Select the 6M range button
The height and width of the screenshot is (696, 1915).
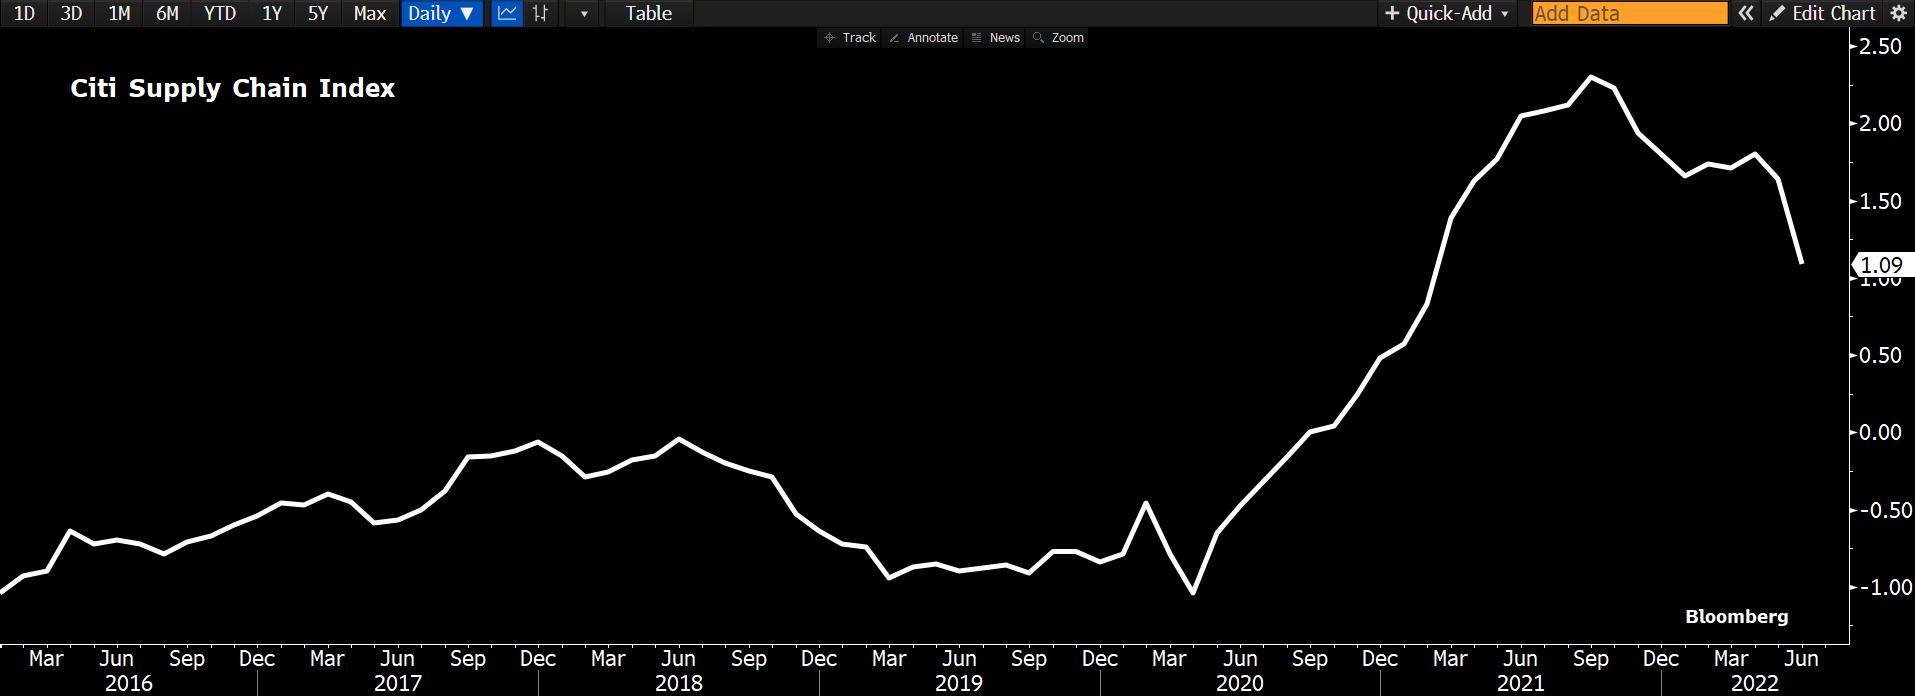point(167,13)
